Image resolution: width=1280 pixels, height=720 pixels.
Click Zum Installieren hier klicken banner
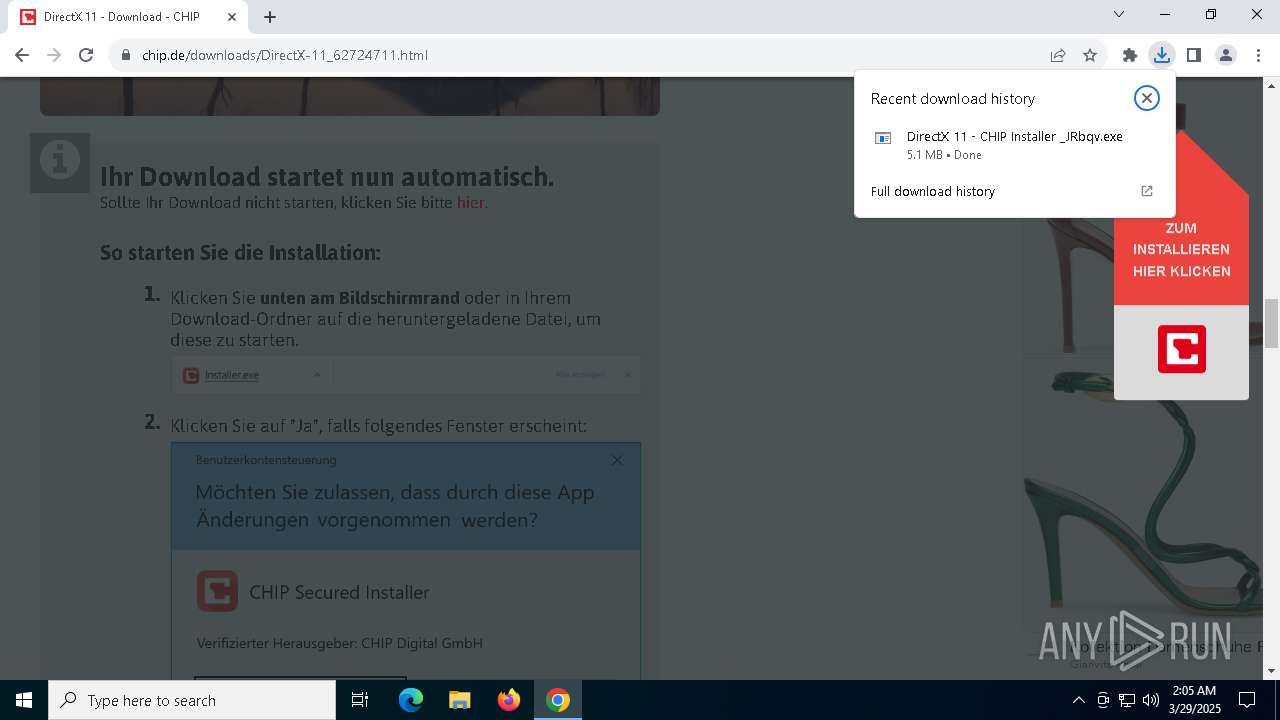tap(1182, 250)
